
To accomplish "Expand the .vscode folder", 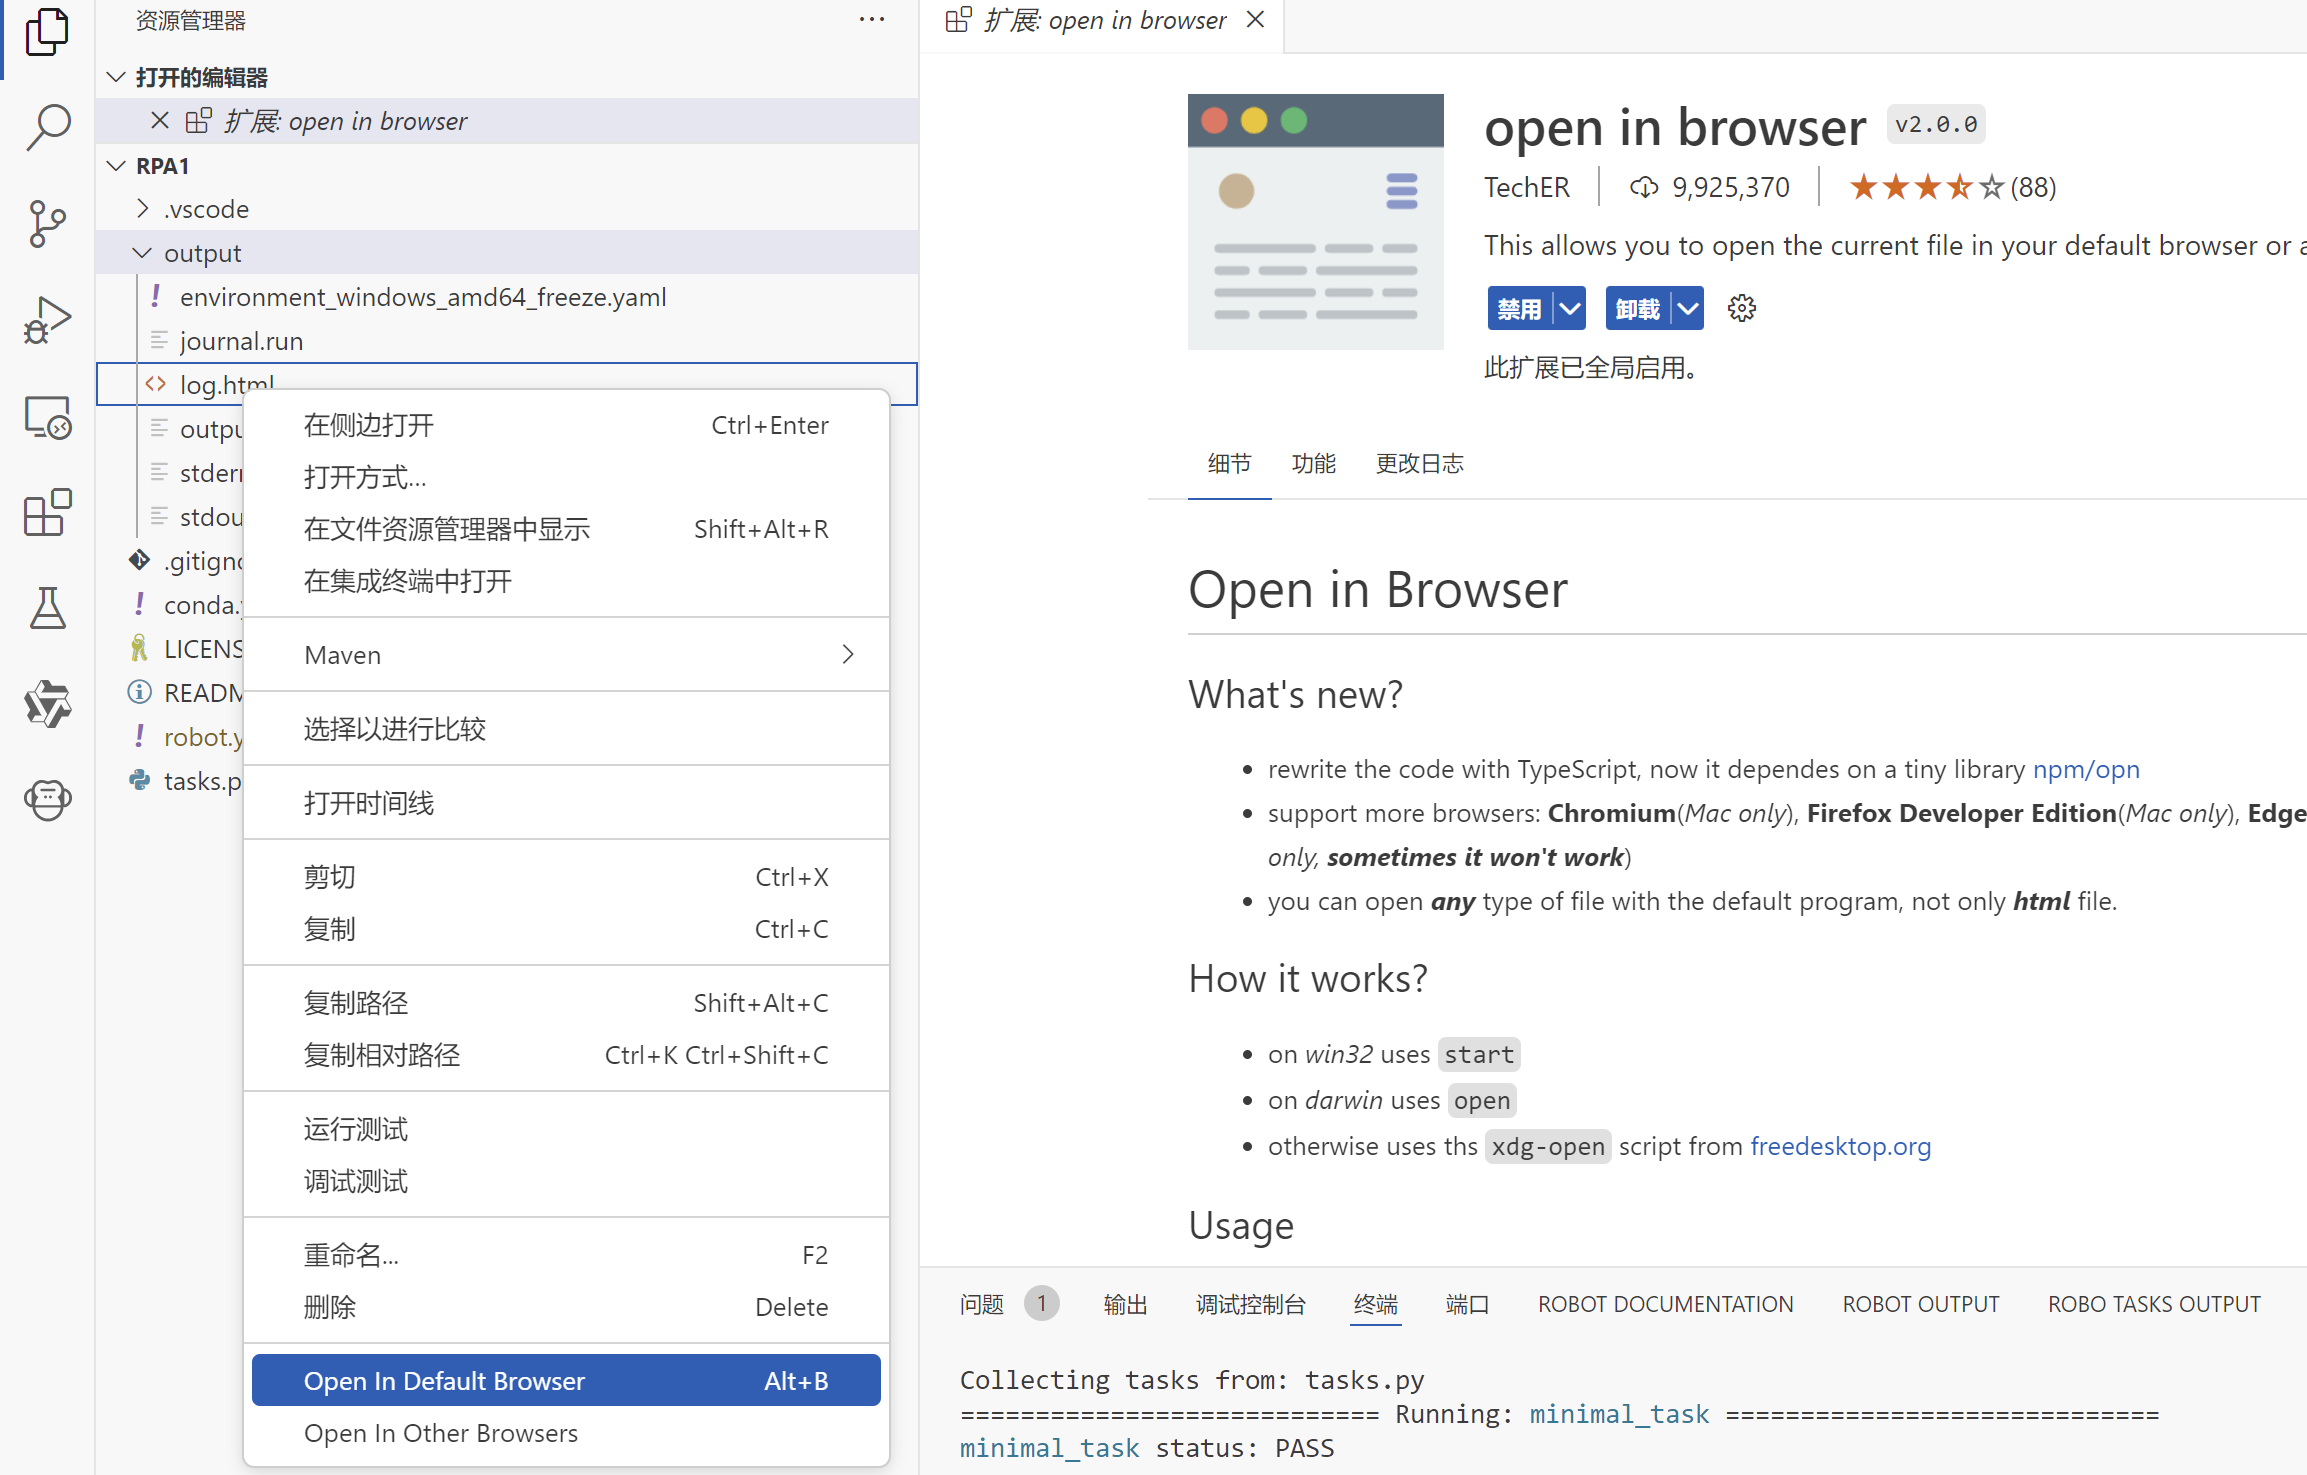I will [x=142, y=209].
